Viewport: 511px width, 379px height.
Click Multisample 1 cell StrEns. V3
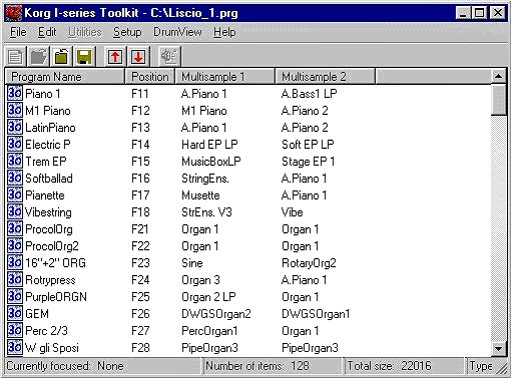click(x=207, y=212)
